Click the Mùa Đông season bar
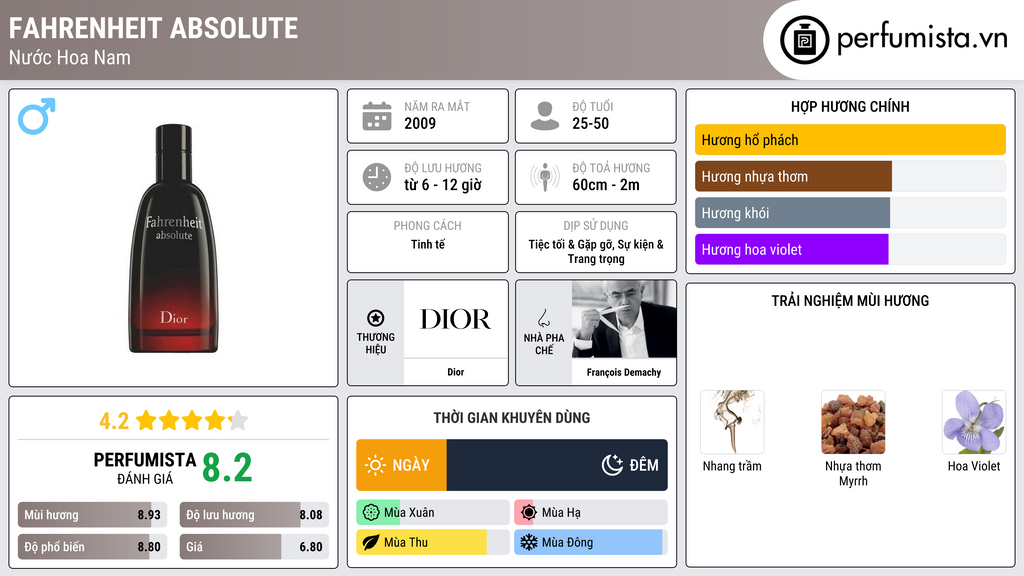 pyautogui.click(x=590, y=542)
